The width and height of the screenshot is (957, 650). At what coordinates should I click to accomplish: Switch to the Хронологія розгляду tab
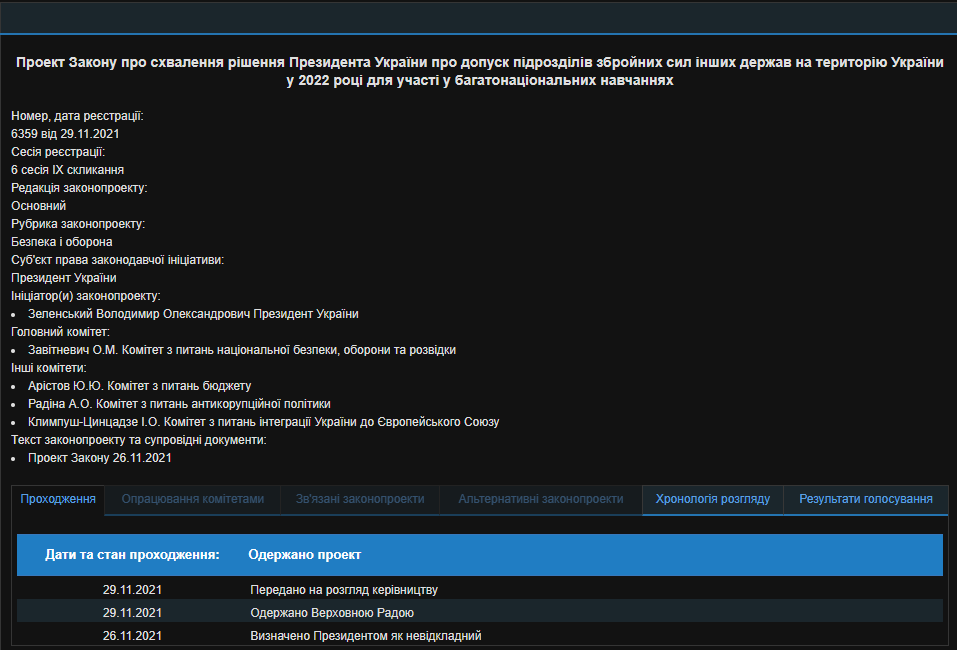(712, 499)
